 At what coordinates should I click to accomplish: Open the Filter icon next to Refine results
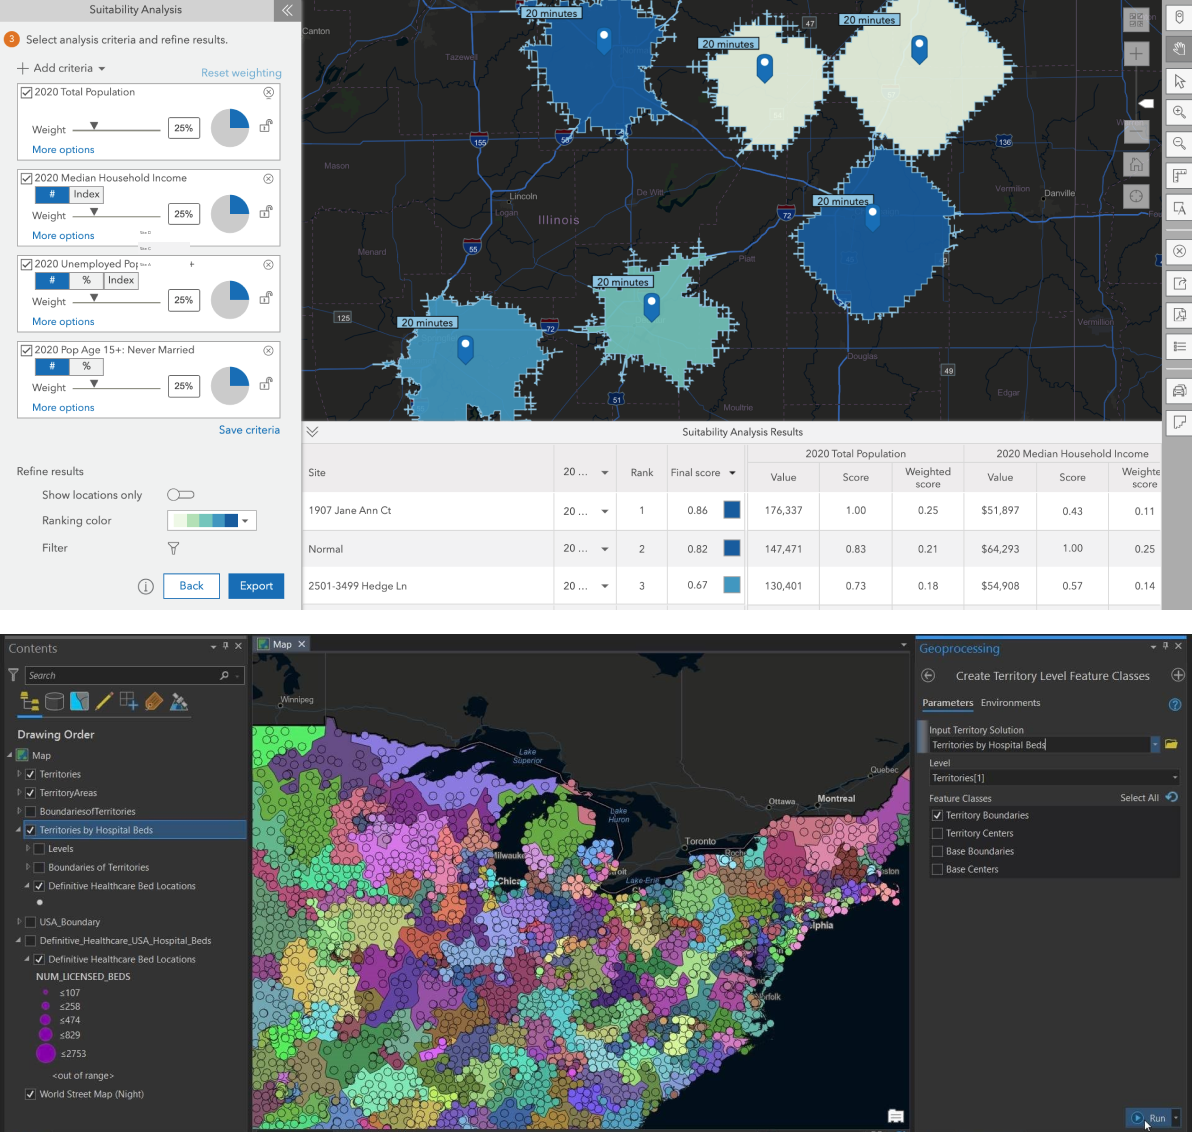173,548
